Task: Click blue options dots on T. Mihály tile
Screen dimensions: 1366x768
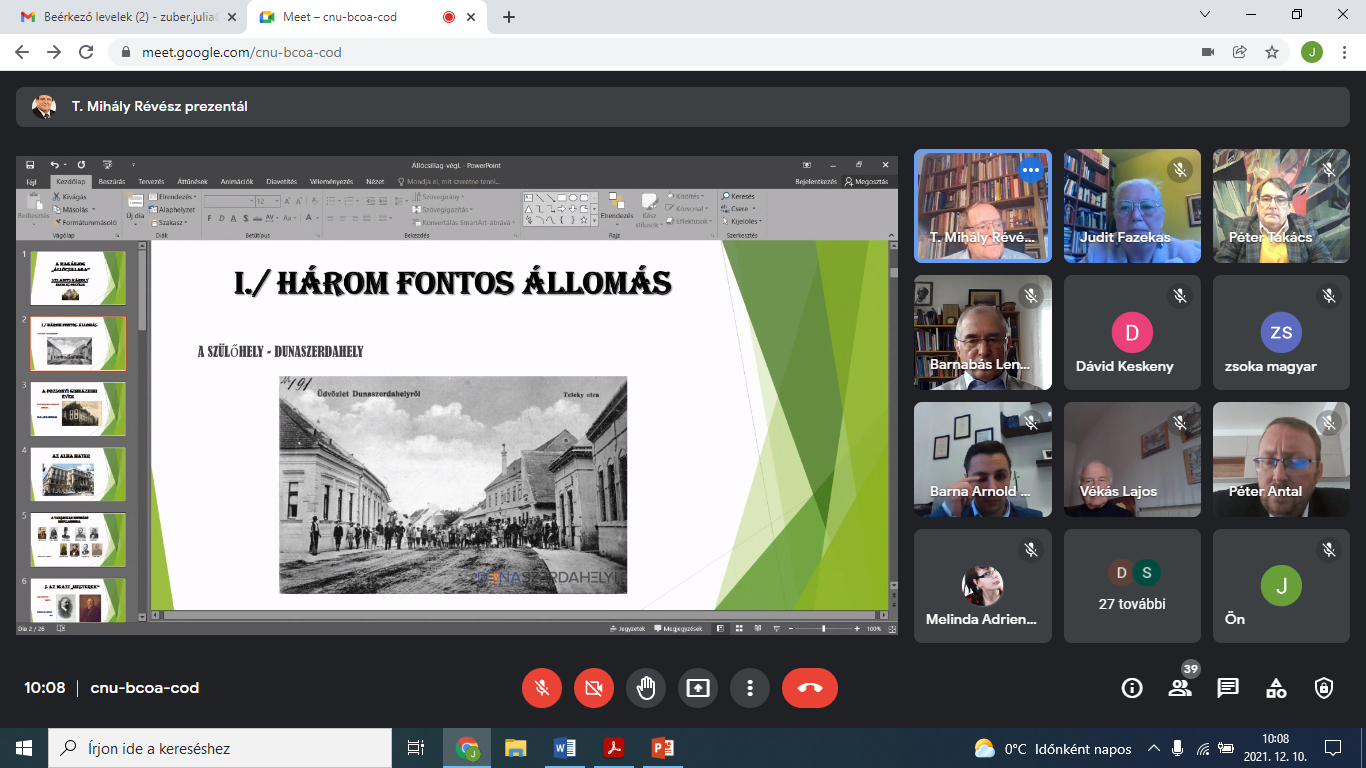Action: click(1031, 170)
